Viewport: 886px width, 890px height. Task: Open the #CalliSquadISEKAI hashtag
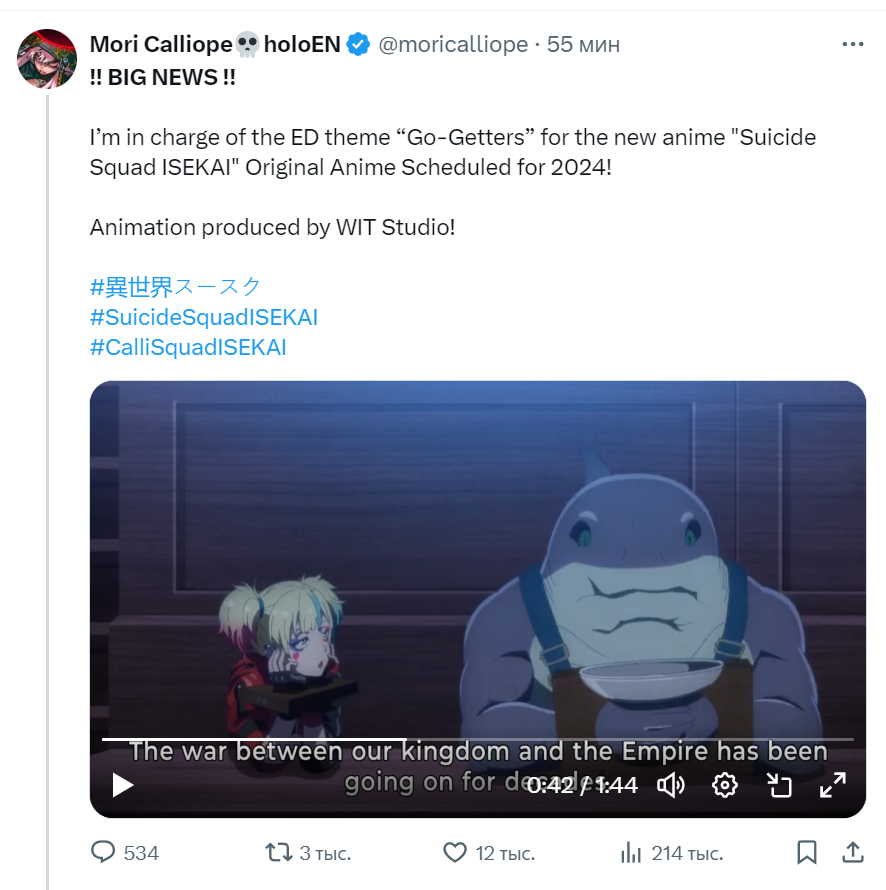click(188, 347)
